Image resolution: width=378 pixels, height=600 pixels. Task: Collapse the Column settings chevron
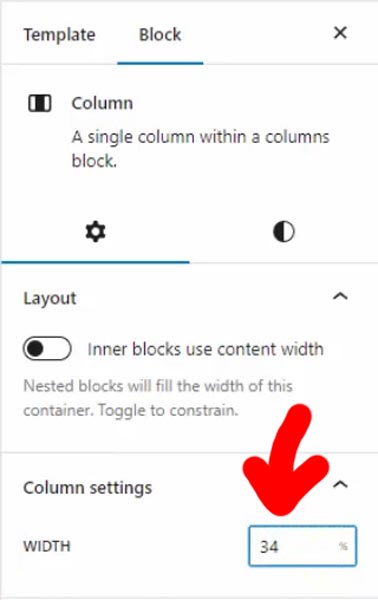[x=340, y=485]
